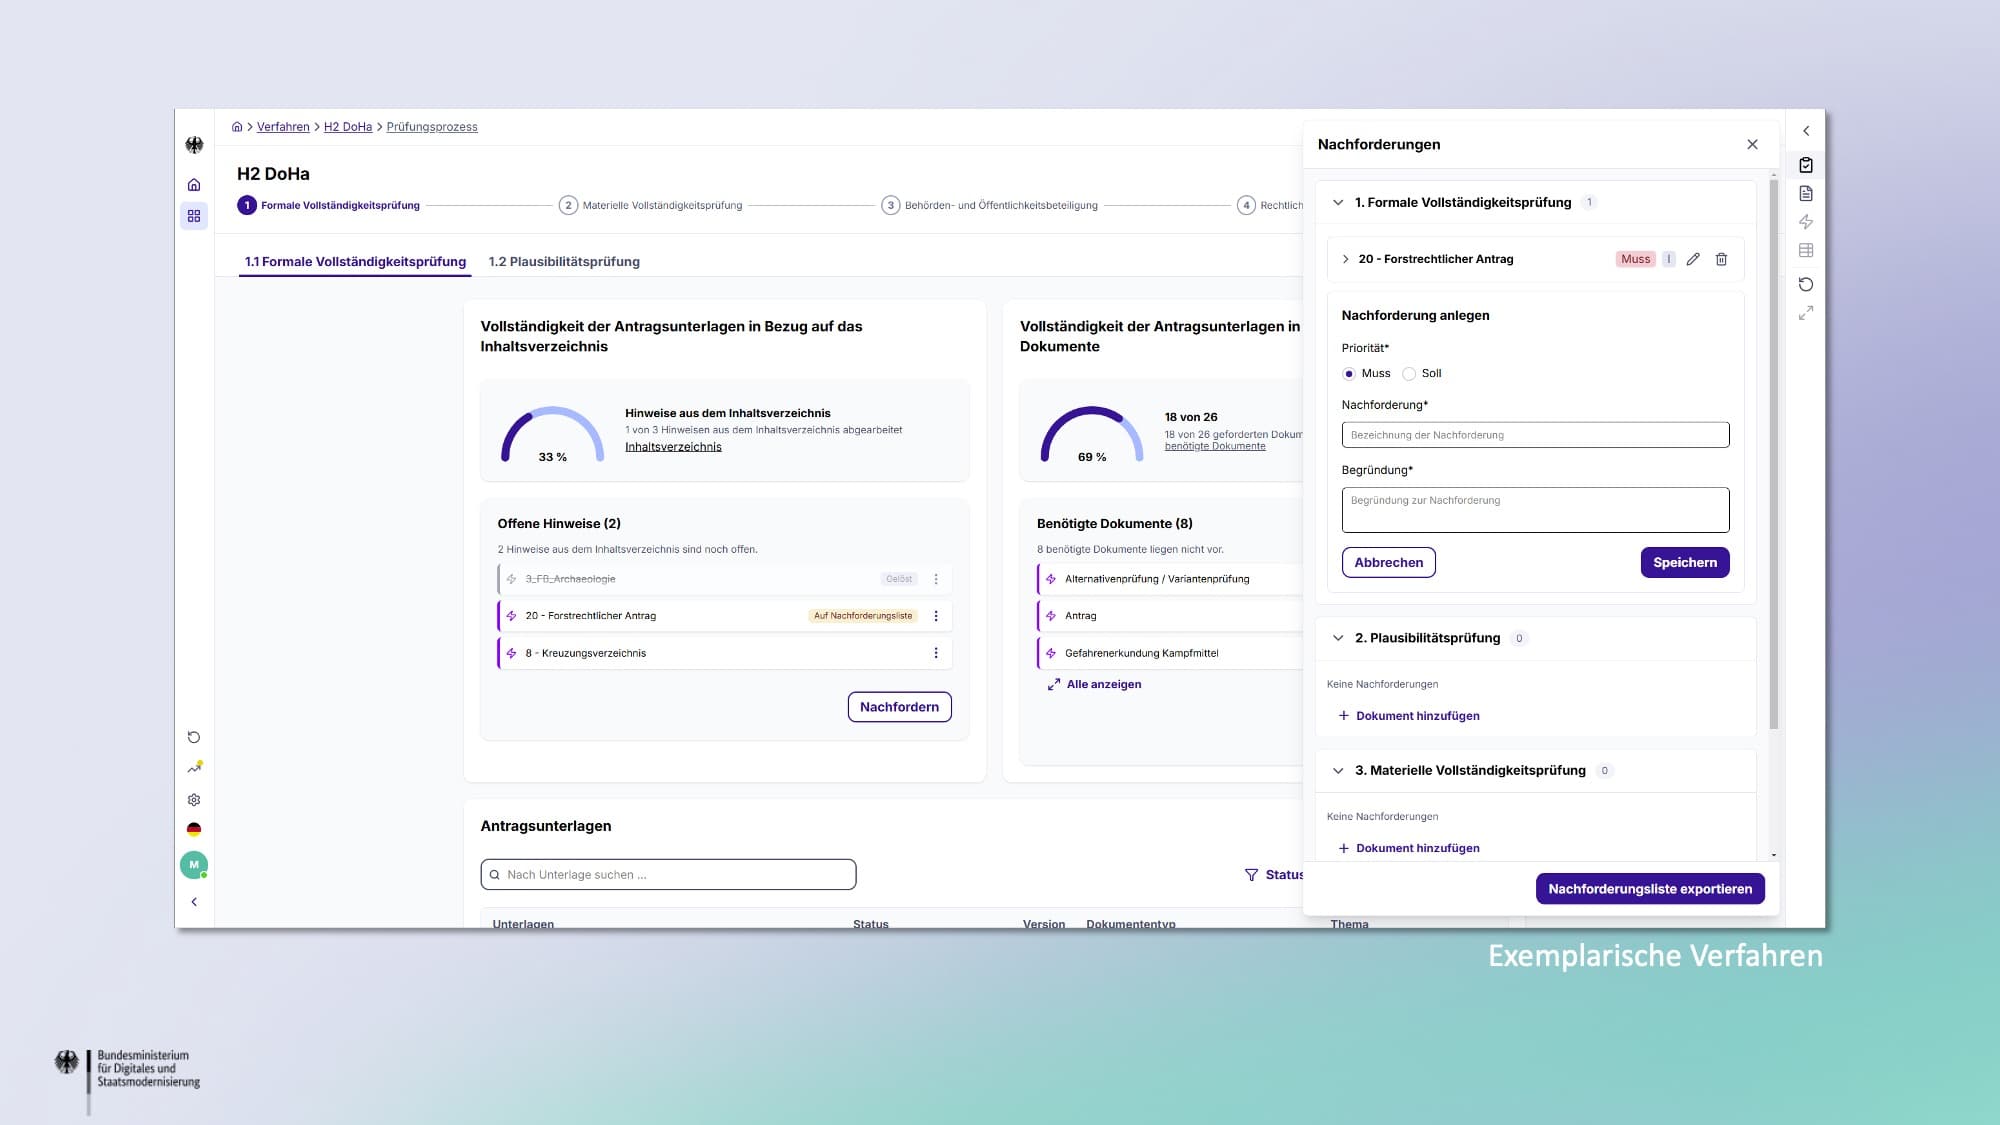Viewport: 2000px width, 1125px height.
Task: Switch to 1.2 Plausibilitätsprüfung tab
Action: [x=564, y=262]
